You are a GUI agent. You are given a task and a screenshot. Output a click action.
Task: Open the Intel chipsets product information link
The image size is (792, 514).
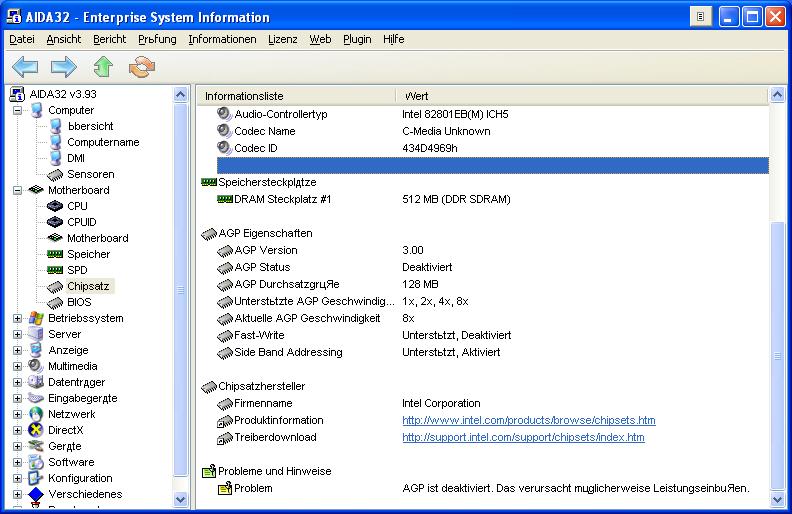pyautogui.click(x=529, y=420)
